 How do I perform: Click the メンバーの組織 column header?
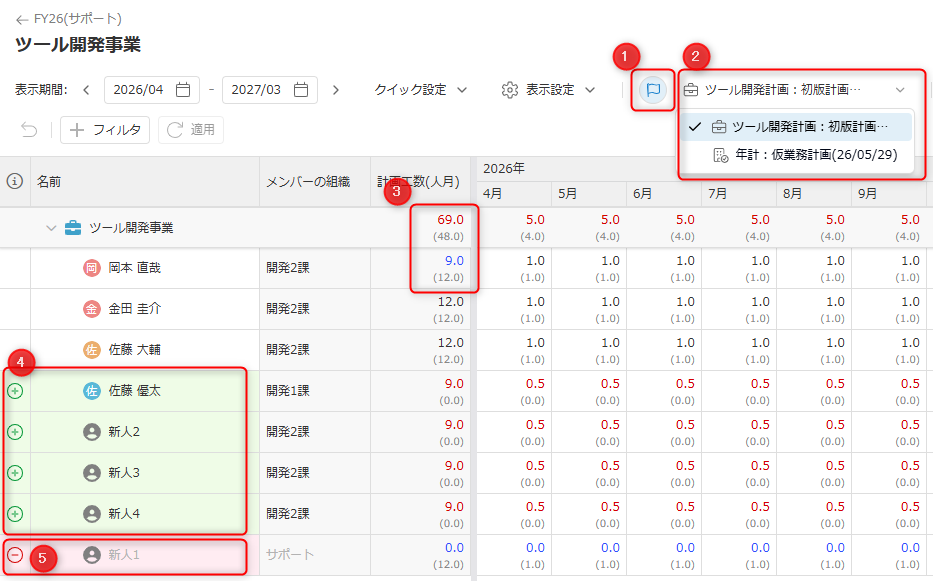click(x=315, y=182)
